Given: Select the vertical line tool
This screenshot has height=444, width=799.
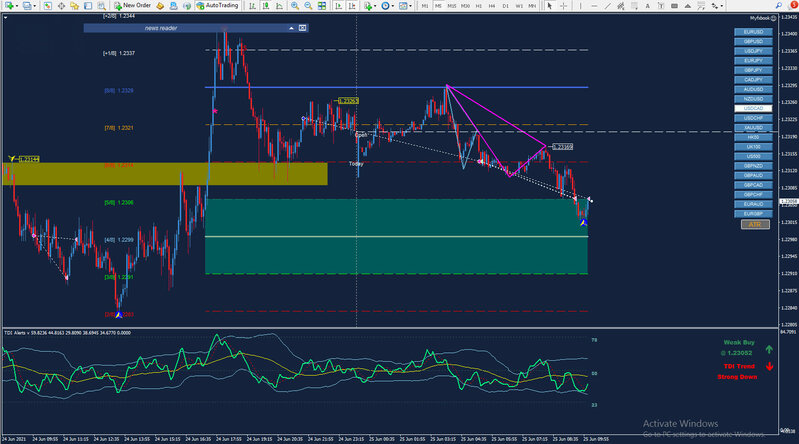Looking at the screenshot, I should pyautogui.click(x=580, y=6).
